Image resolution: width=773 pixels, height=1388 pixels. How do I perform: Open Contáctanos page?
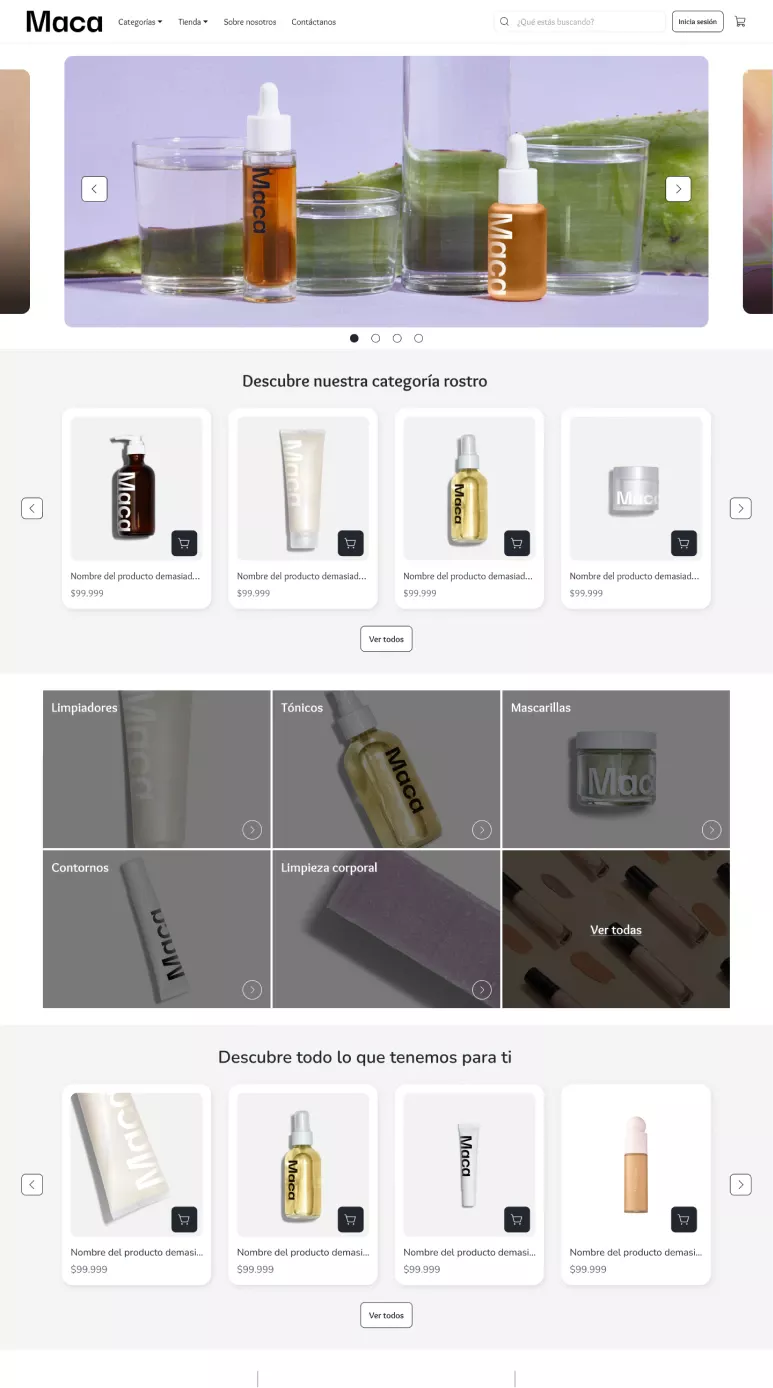coord(314,22)
